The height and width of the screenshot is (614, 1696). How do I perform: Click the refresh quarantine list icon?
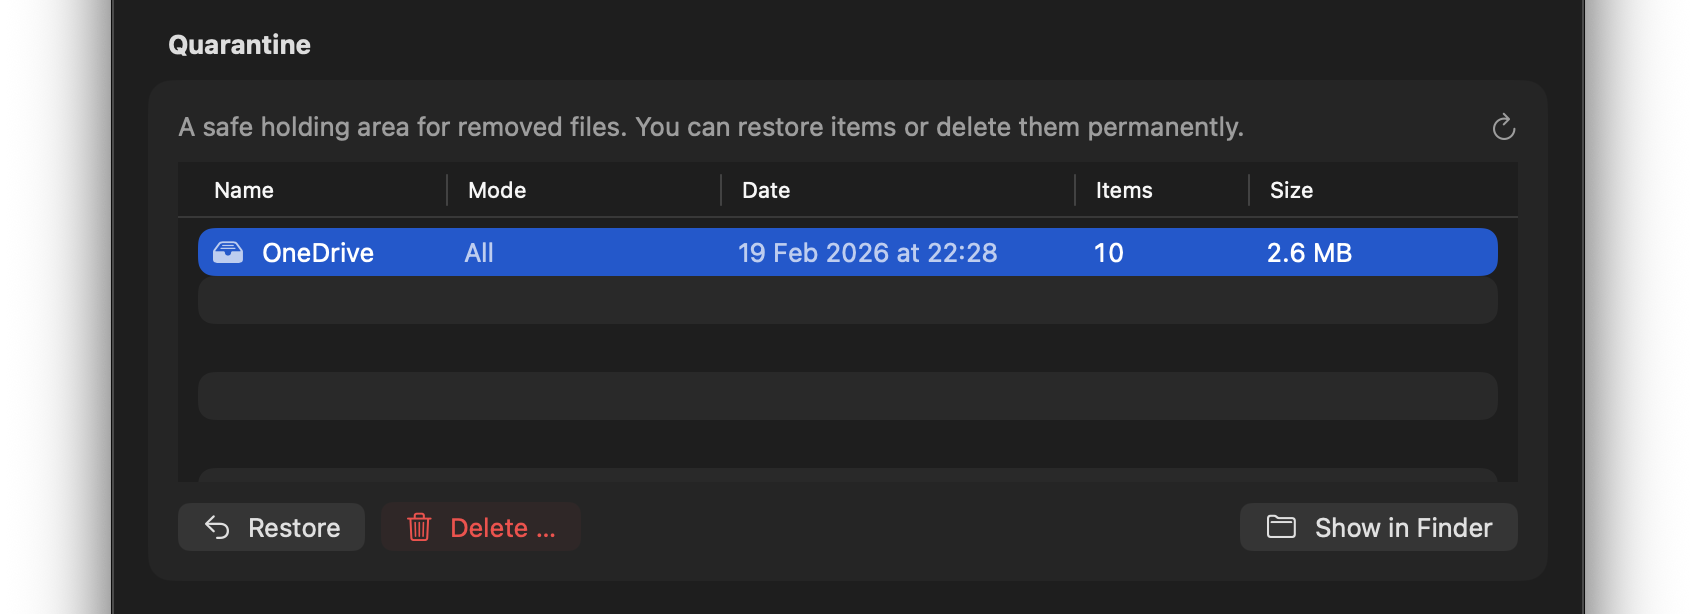click(x=1503, y=127)
